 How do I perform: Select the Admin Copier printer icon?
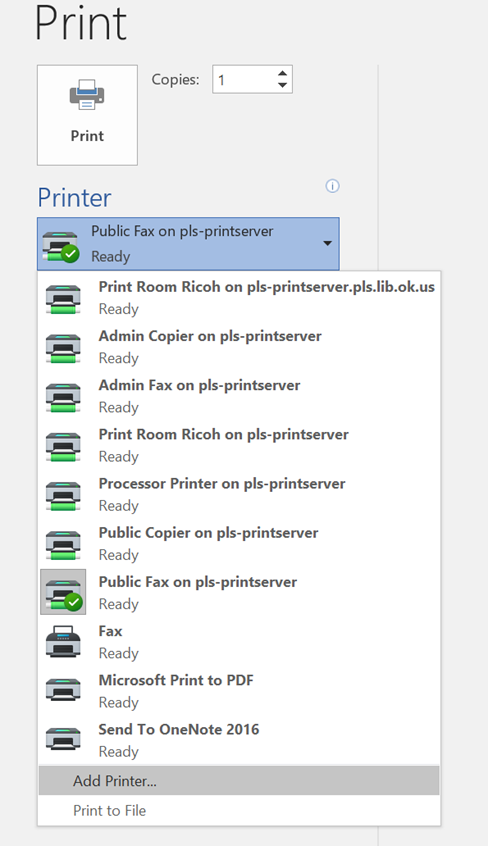tap(63, 347)
